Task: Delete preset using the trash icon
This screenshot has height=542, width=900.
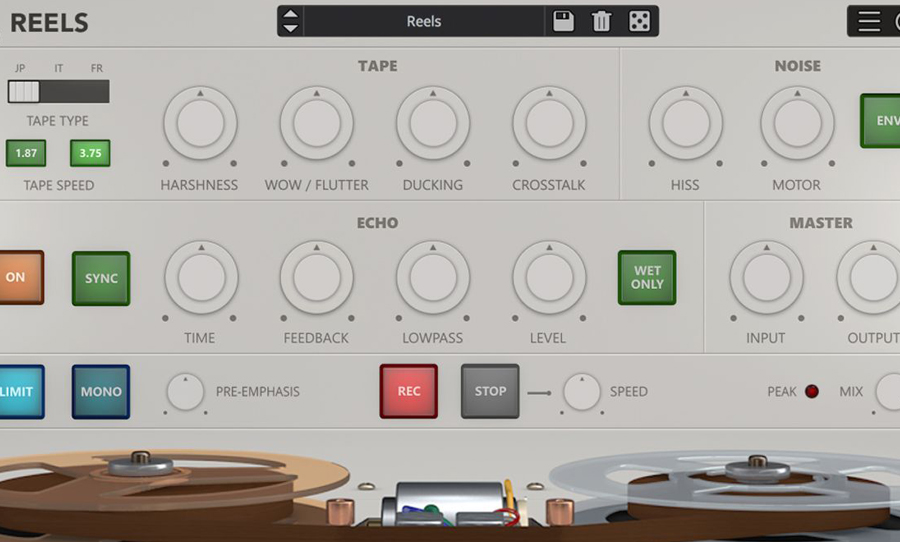Action: click(601, 21)
